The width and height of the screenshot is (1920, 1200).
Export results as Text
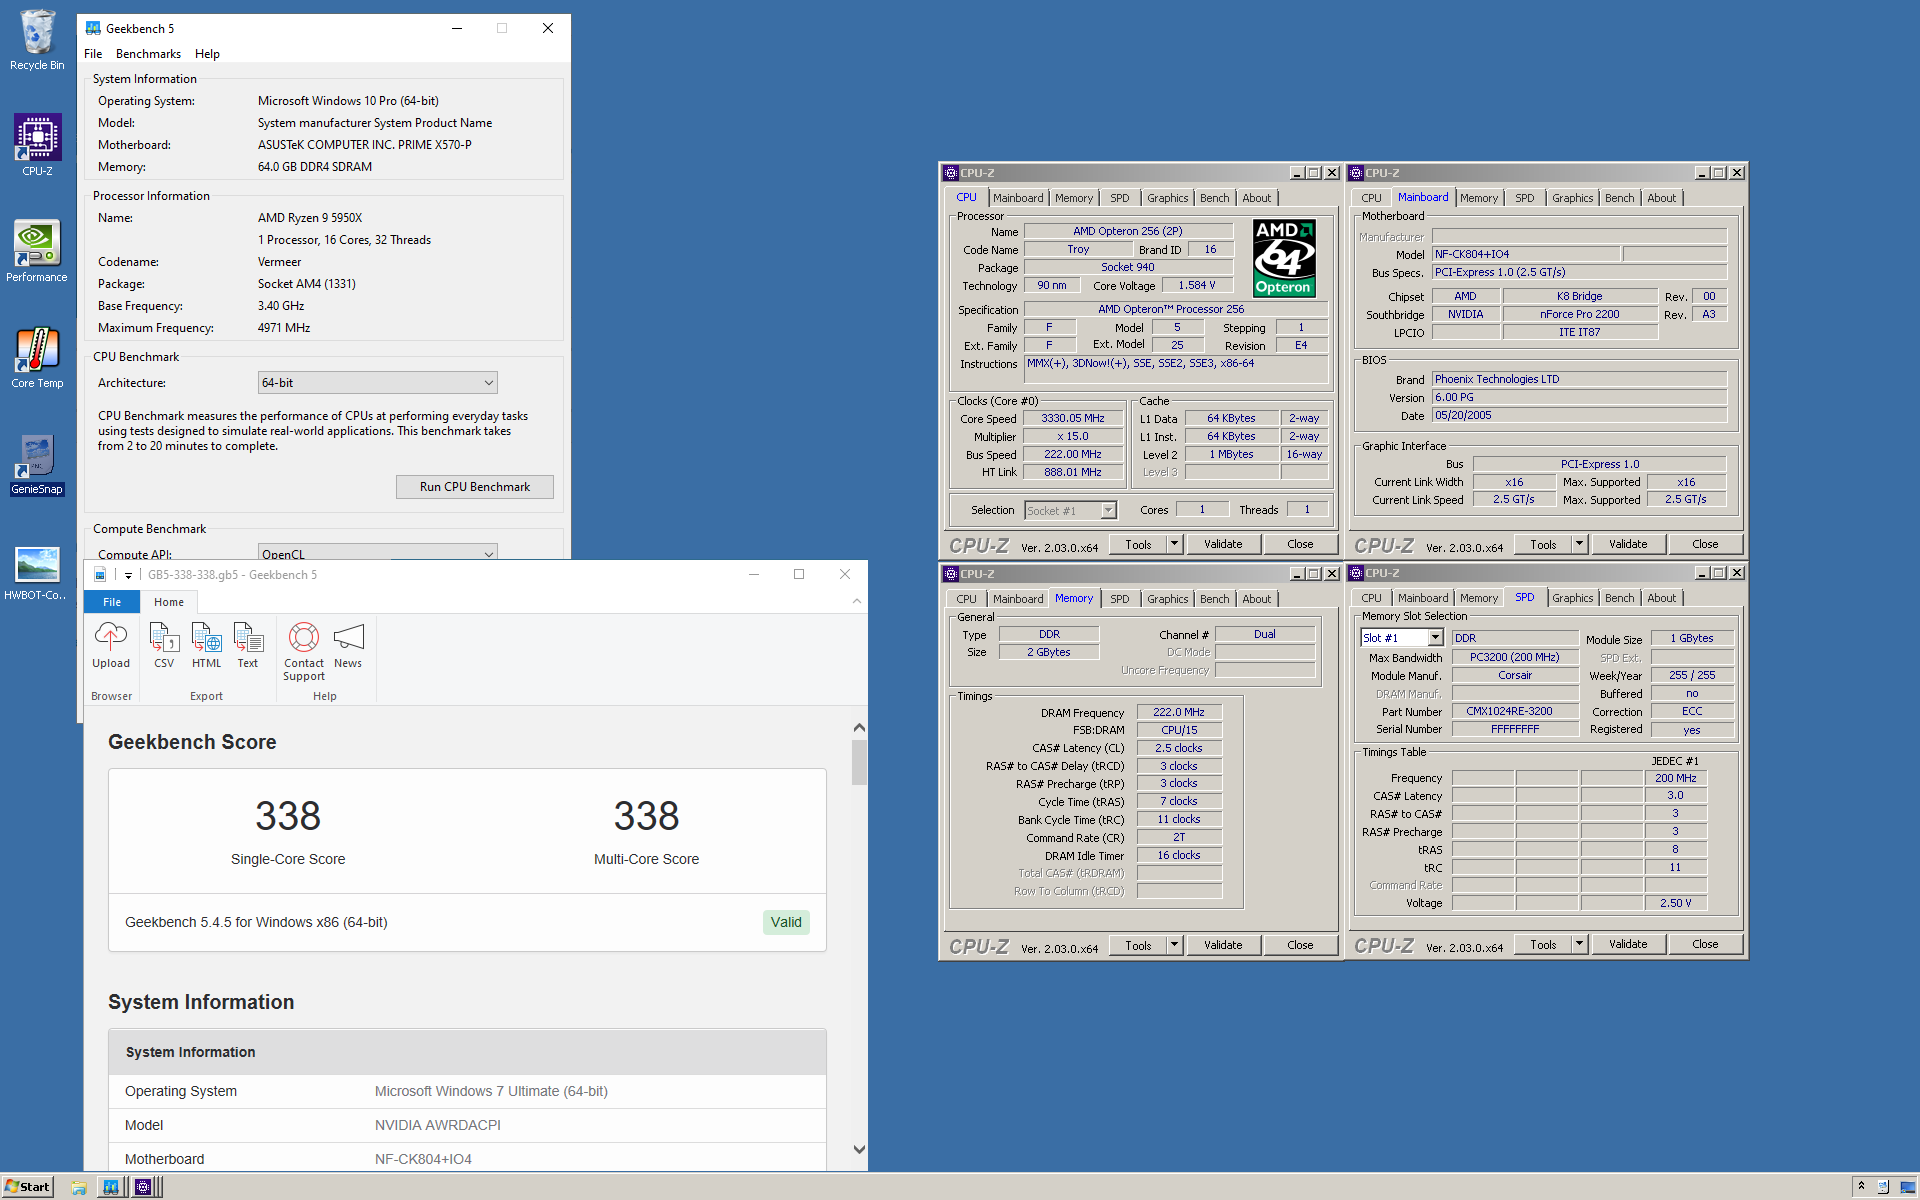tap(248, 645)
